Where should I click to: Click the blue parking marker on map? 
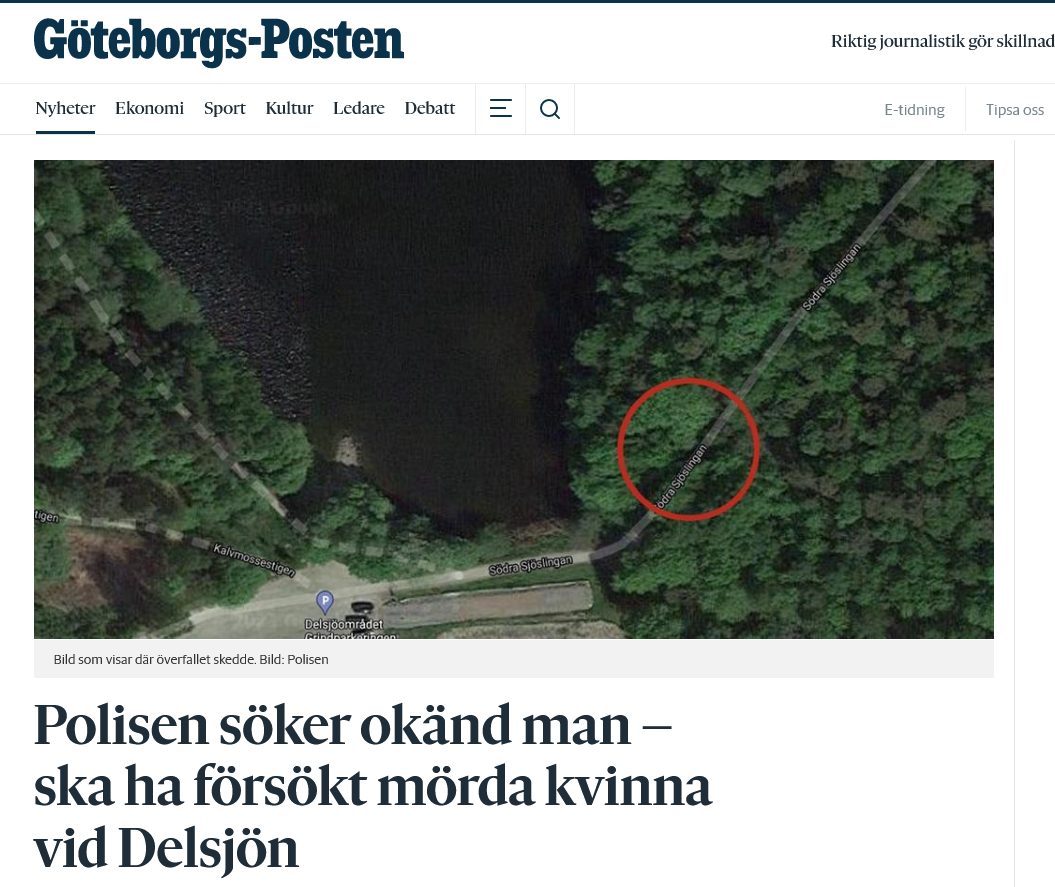click(325, 601)
